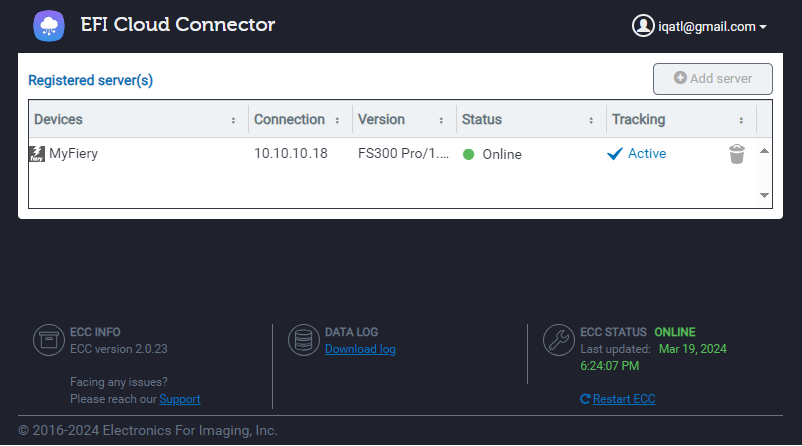
Task: Click the Restart ECC link
Action: [624, 399]
